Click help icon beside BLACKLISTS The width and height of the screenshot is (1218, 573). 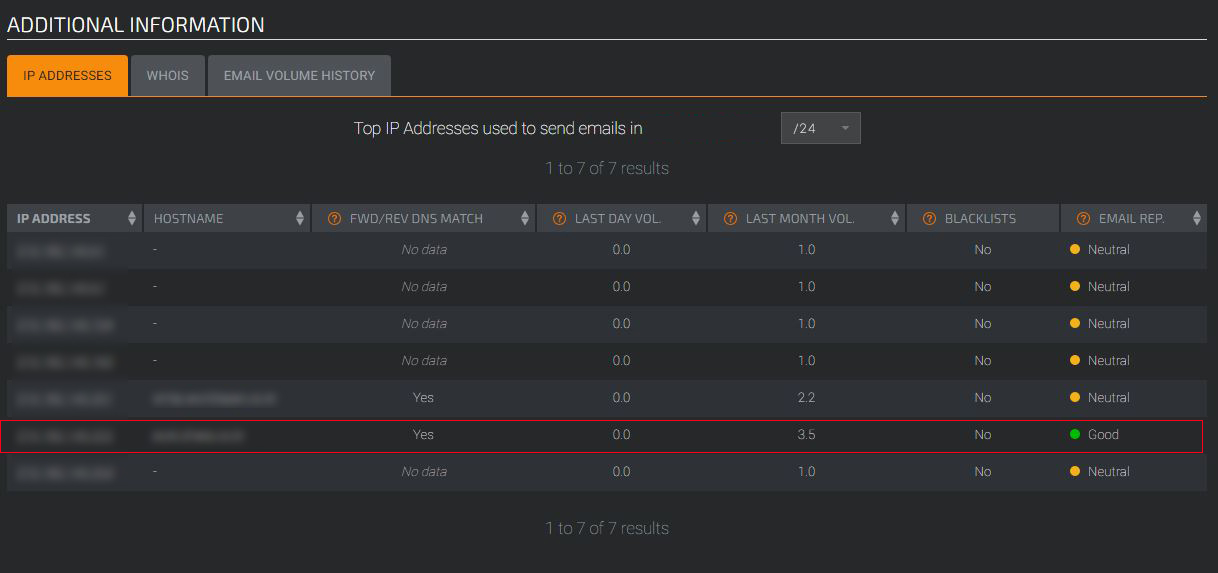929,219
